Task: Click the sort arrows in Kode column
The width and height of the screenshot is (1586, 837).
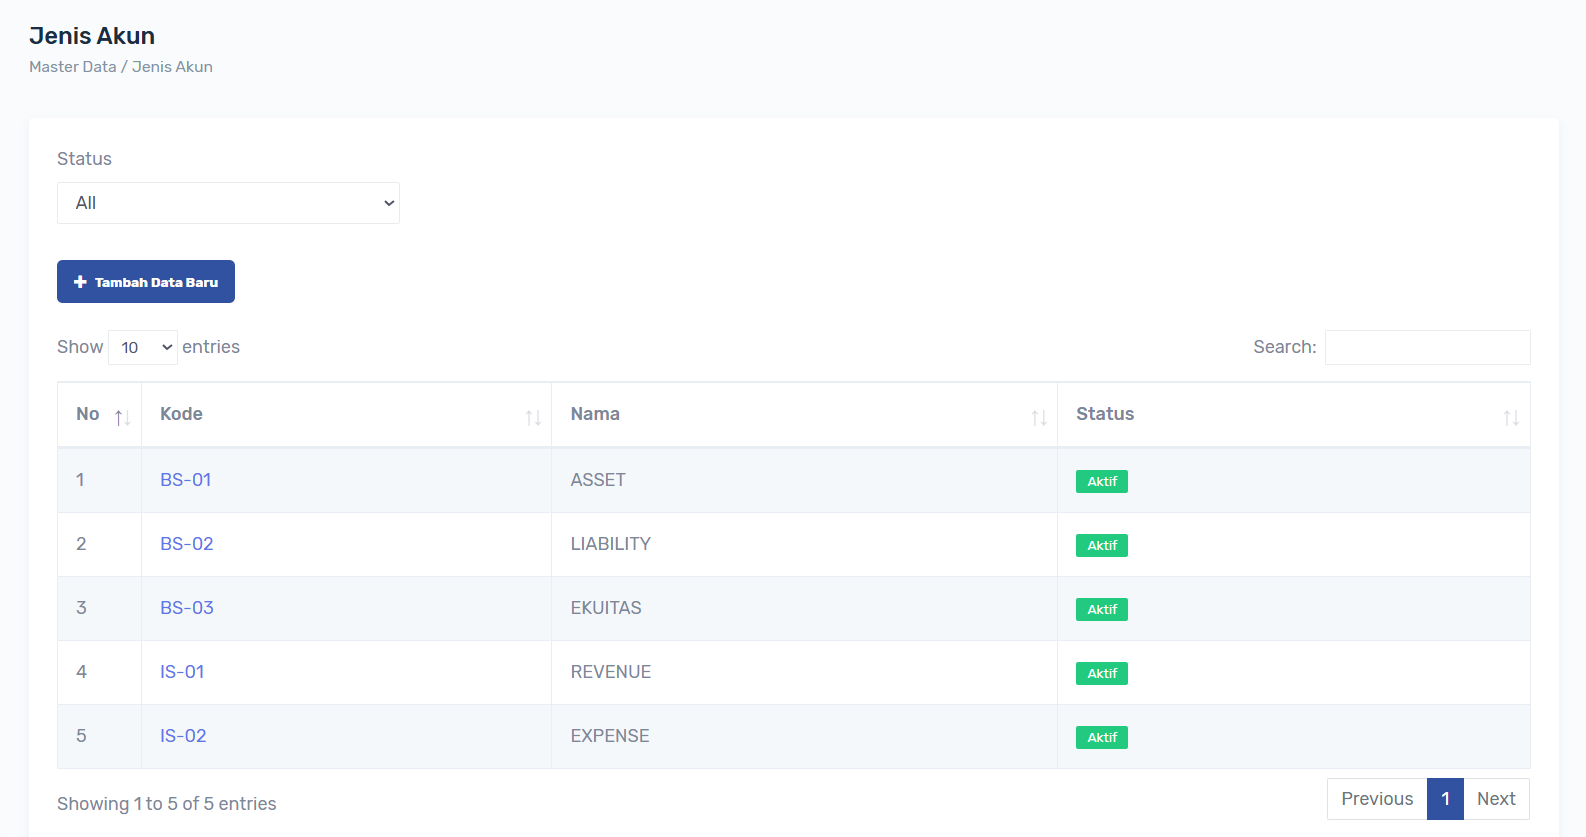Action: (533, 417)
